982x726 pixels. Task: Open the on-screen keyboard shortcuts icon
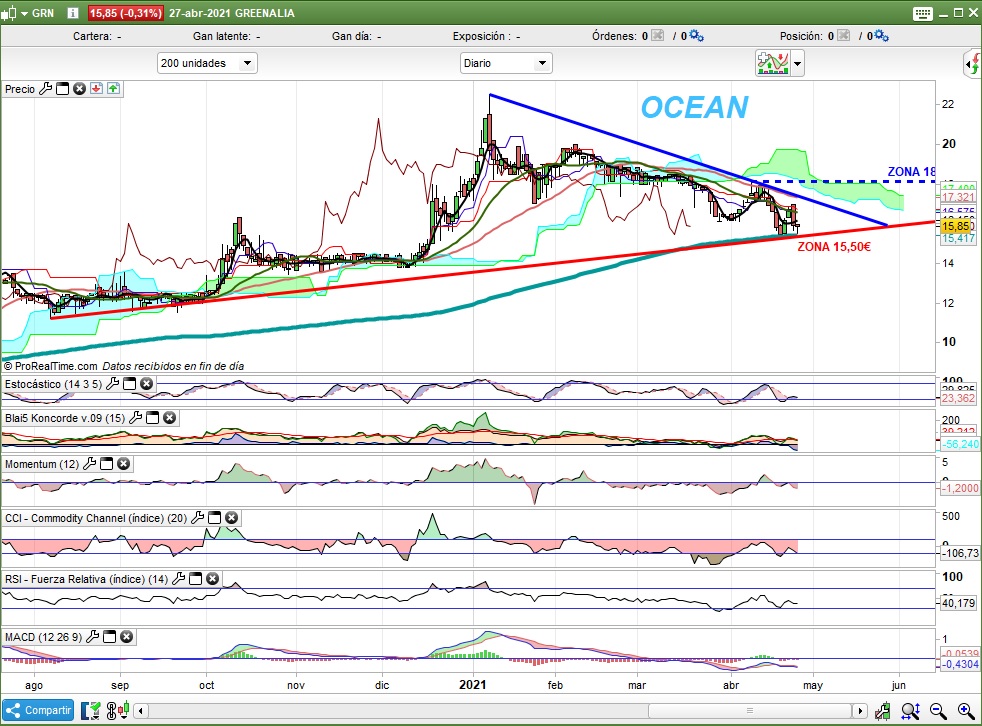pos(923,13)
